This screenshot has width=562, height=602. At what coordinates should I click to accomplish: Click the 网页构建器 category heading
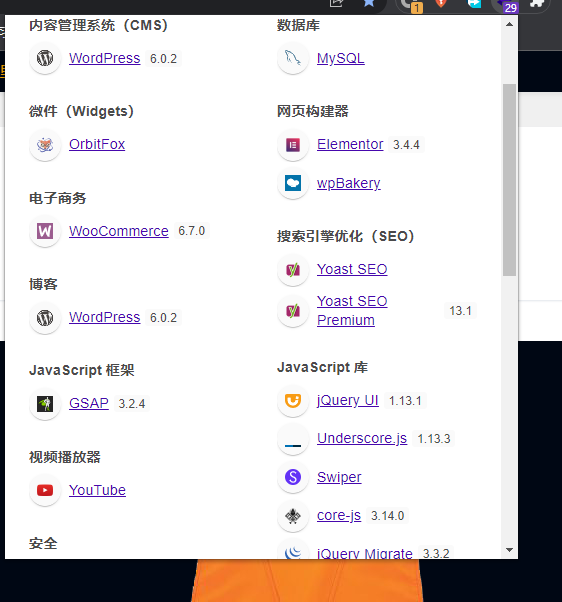point(313,111)
